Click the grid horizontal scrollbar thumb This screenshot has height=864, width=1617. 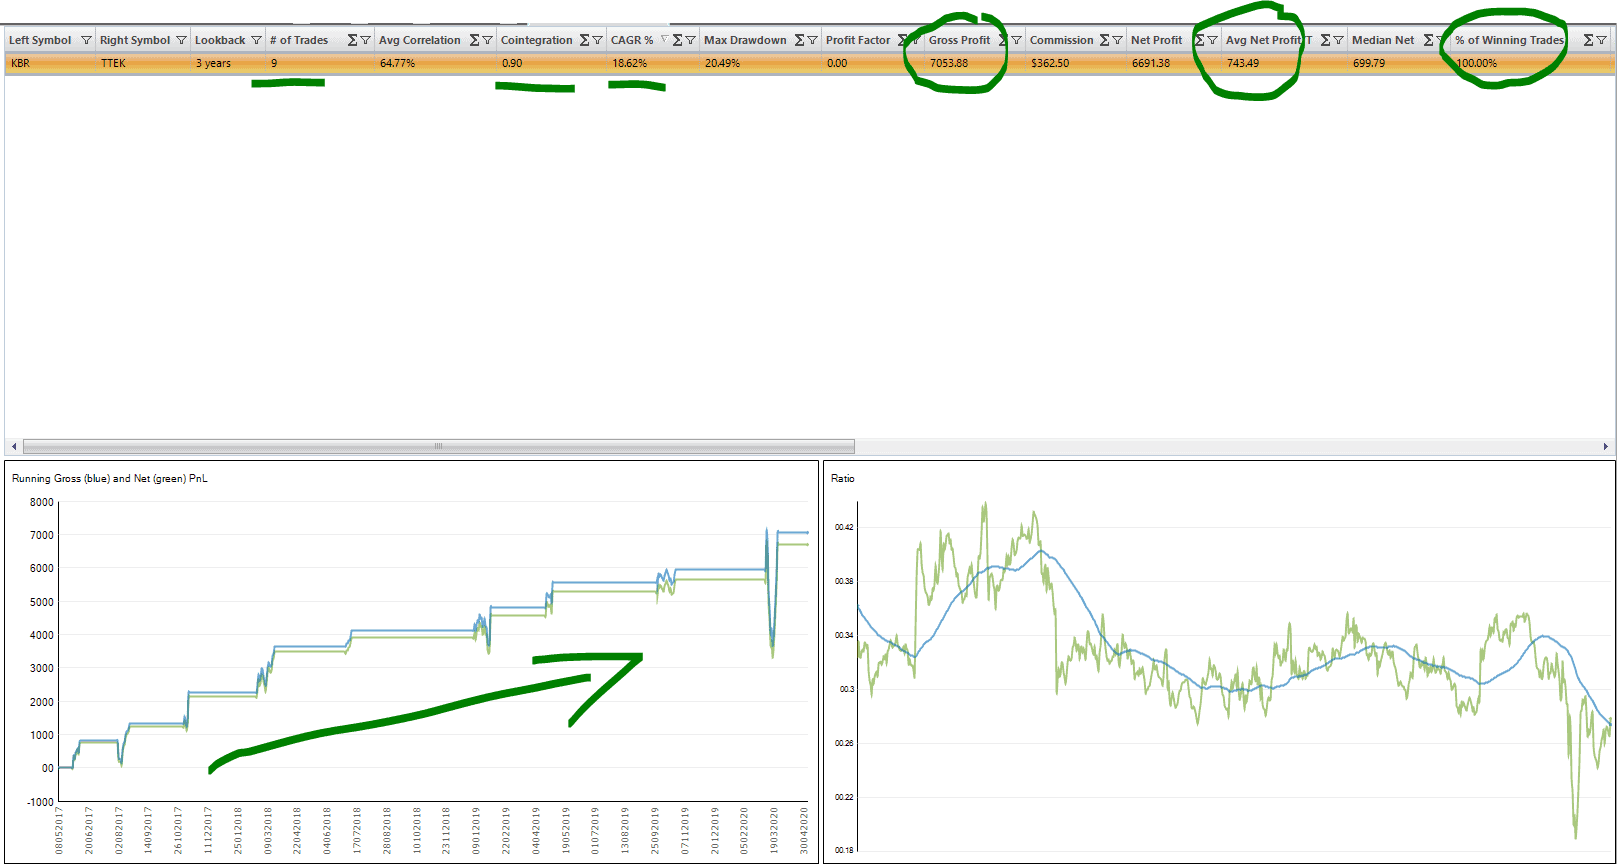[438, 446]
